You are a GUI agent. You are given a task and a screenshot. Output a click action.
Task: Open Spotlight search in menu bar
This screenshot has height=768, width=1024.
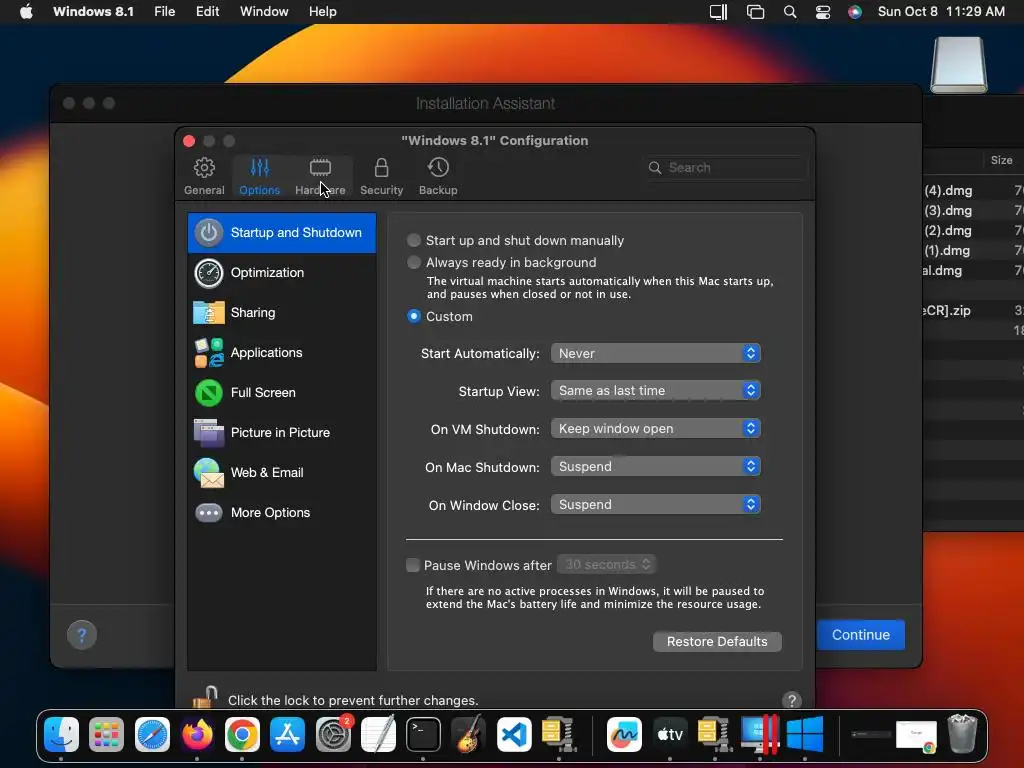(790, 12)
